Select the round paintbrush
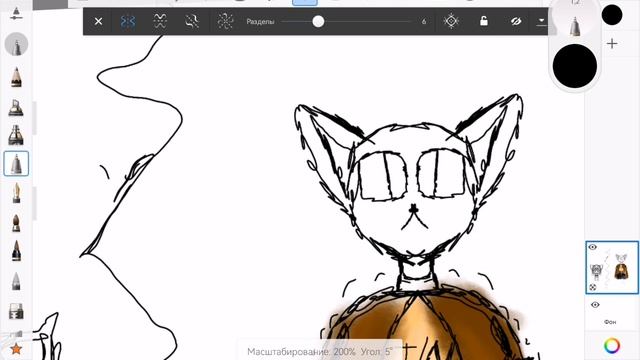 (x=16, y=223)
